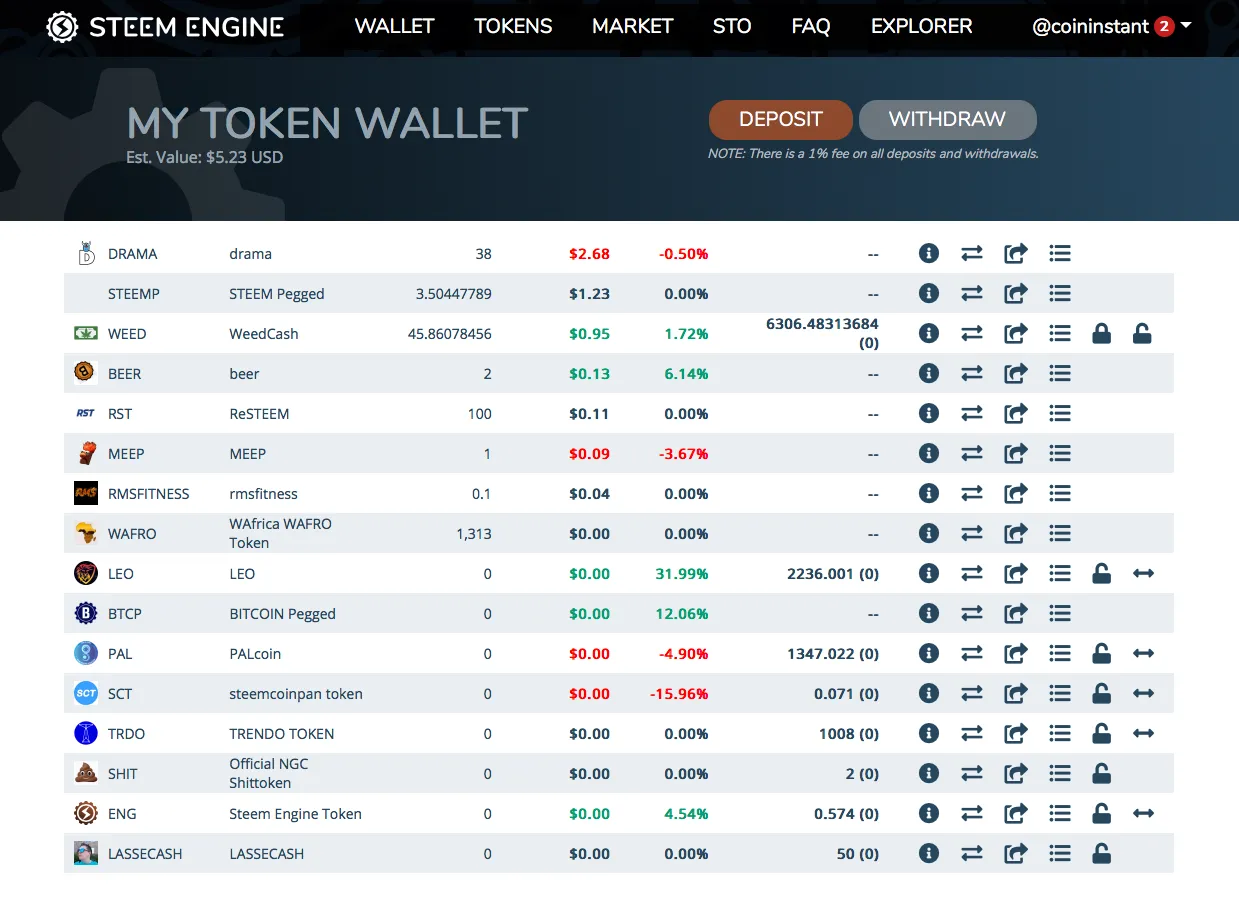The height and width of the screenshot is (906, 1239).
Task: Open info for DRAMA token
Action: 929,254
